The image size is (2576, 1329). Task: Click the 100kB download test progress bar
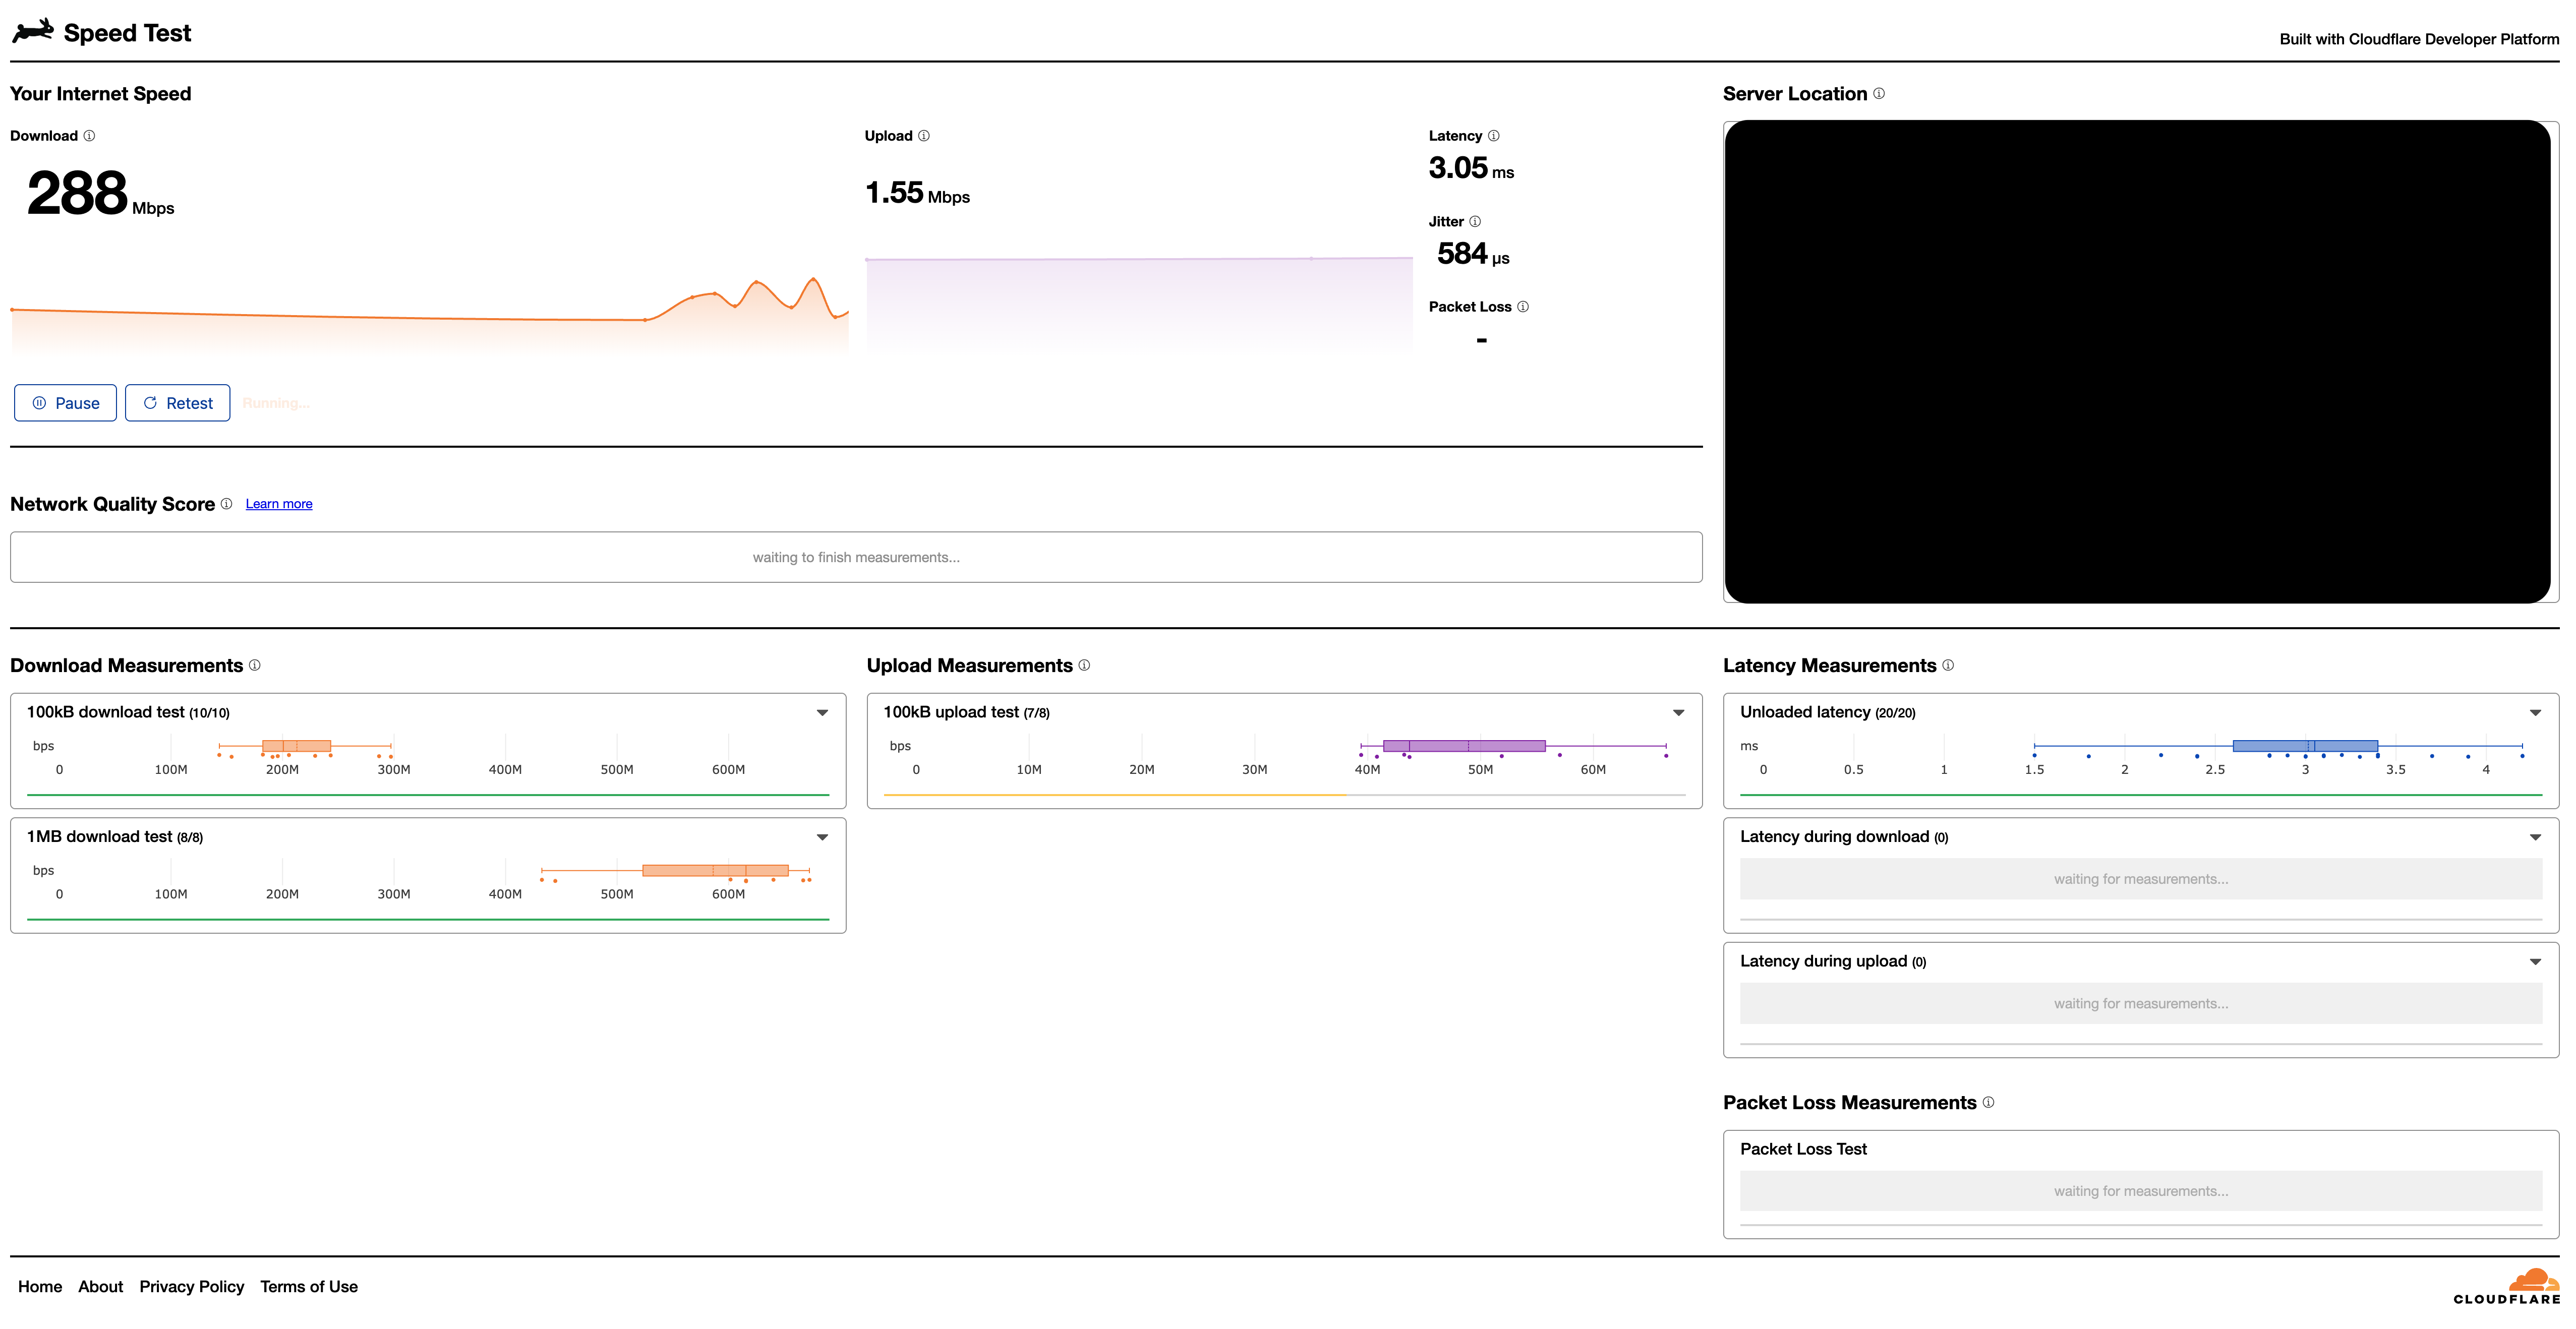coord(428,795)
